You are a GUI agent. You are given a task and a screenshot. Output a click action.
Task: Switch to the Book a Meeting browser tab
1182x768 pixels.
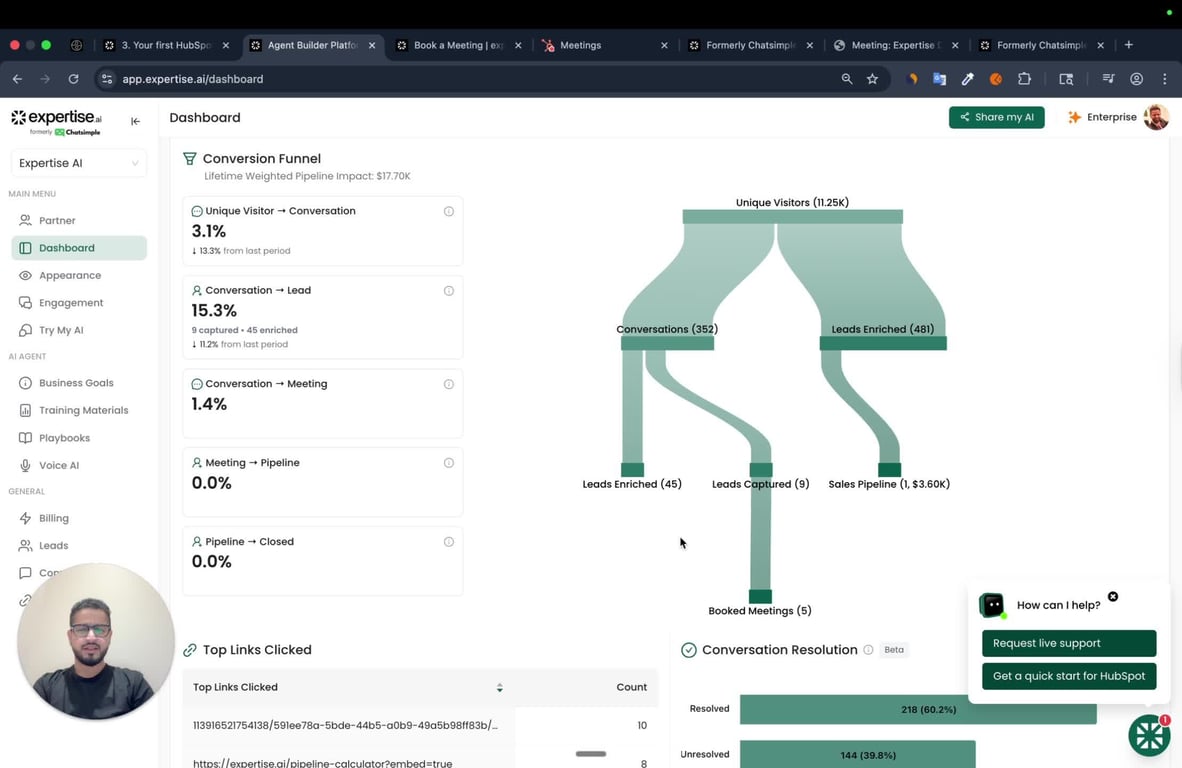[458, 45]
